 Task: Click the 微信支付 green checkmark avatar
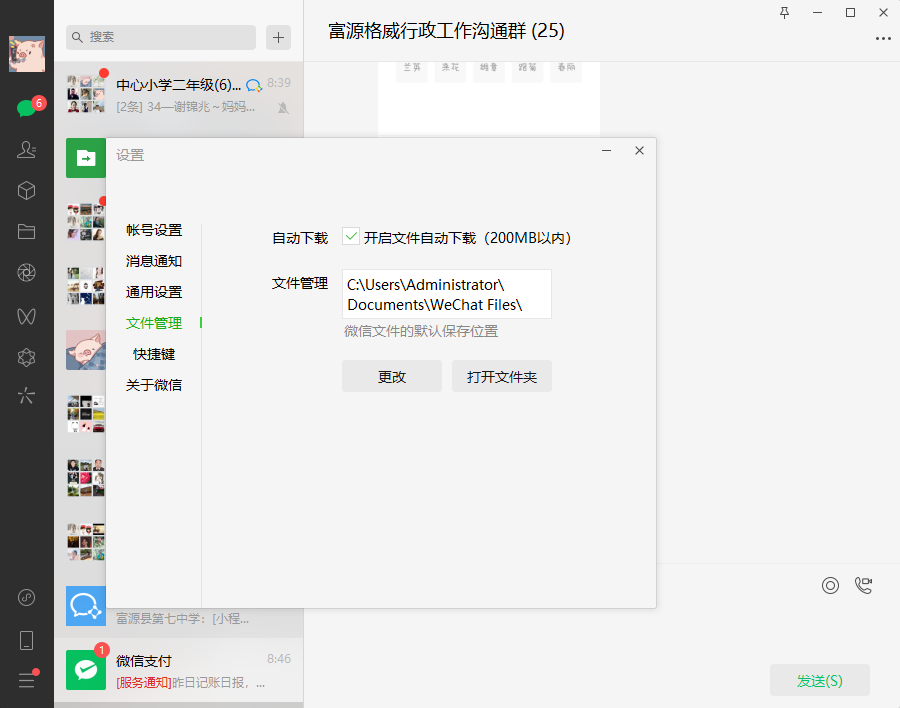[86, 670]
